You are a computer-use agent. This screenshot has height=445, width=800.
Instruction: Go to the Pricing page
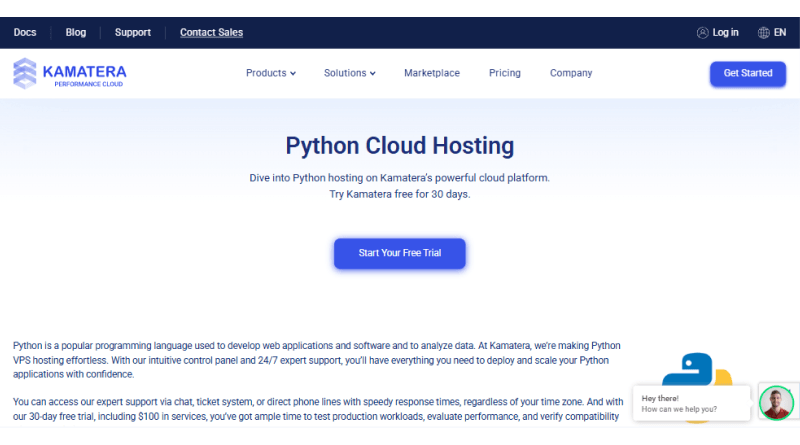505,73
